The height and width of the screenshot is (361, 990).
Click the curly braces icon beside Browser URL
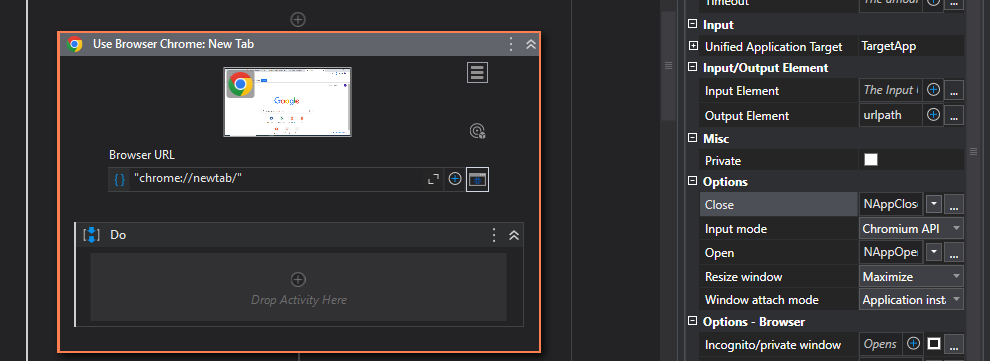[x=119, y=179]
